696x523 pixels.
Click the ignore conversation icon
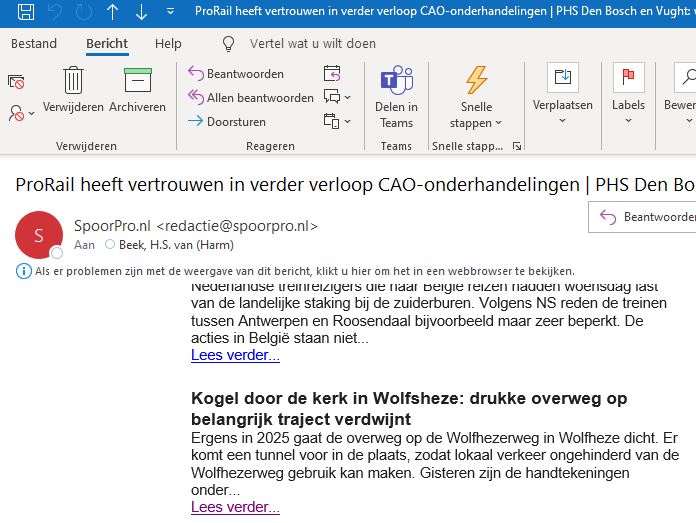(x=16, y=81)
